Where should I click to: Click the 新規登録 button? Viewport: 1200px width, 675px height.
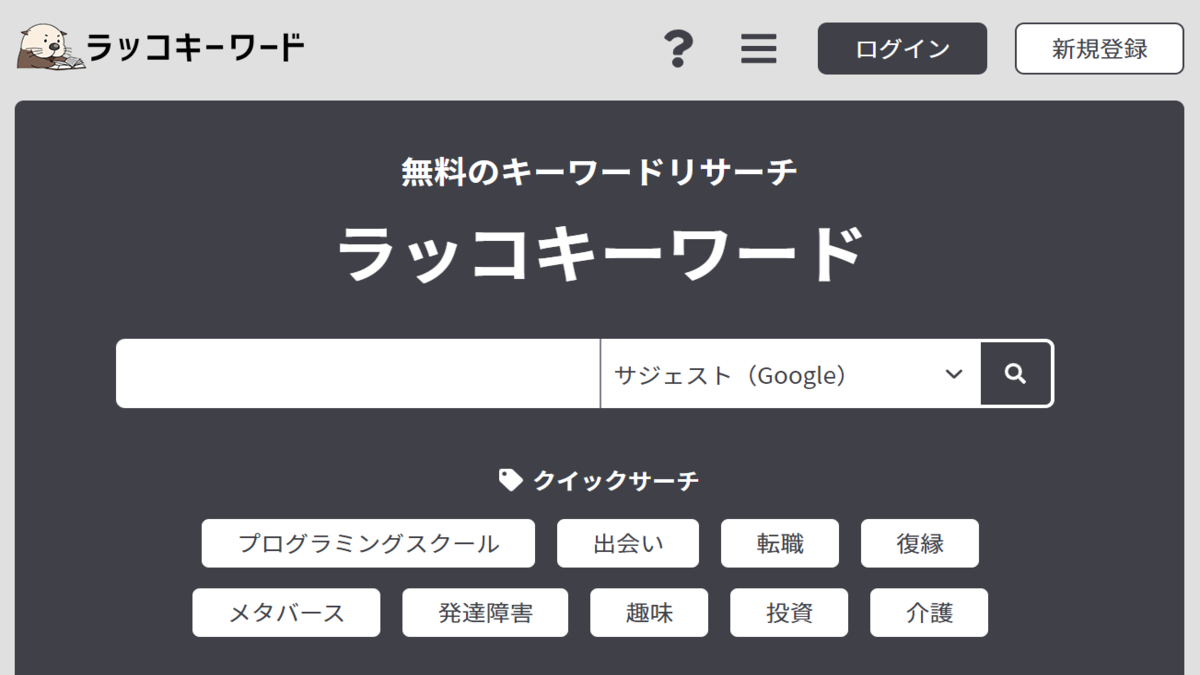(1099, 49)
